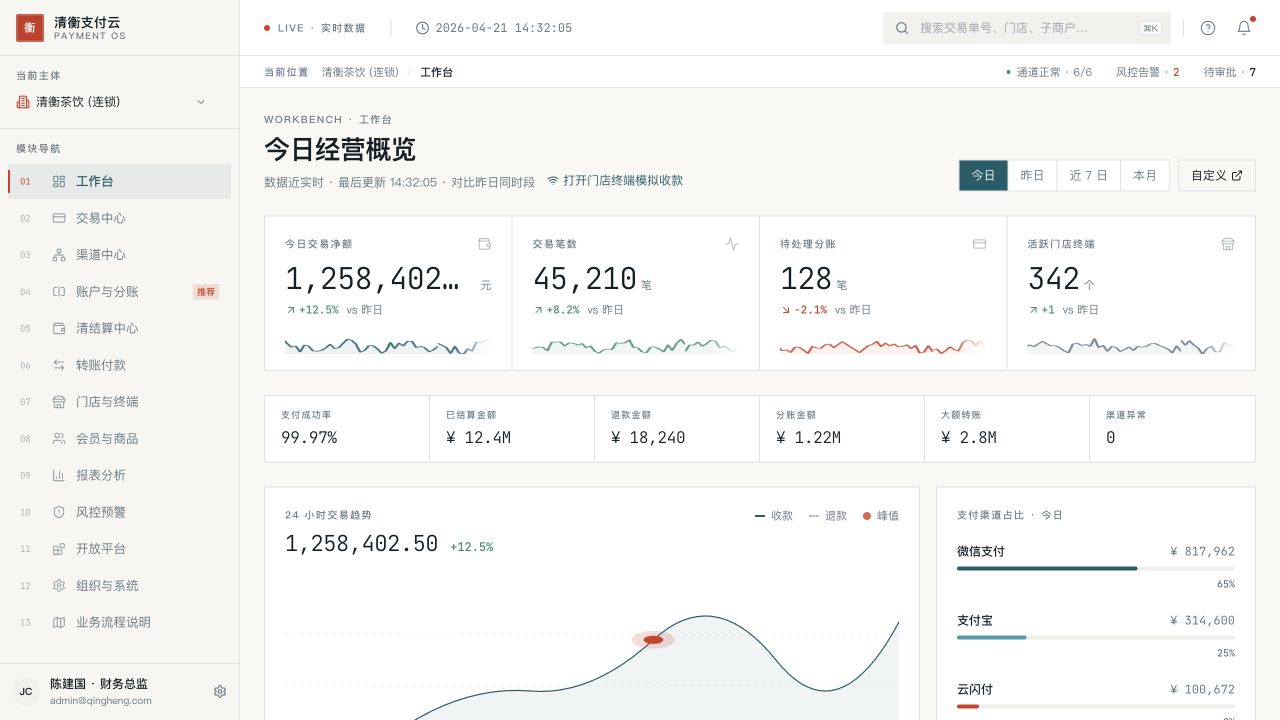Click 清衡茶饮 (连锁) in the breadcrumb

click(x=360, y=72)
